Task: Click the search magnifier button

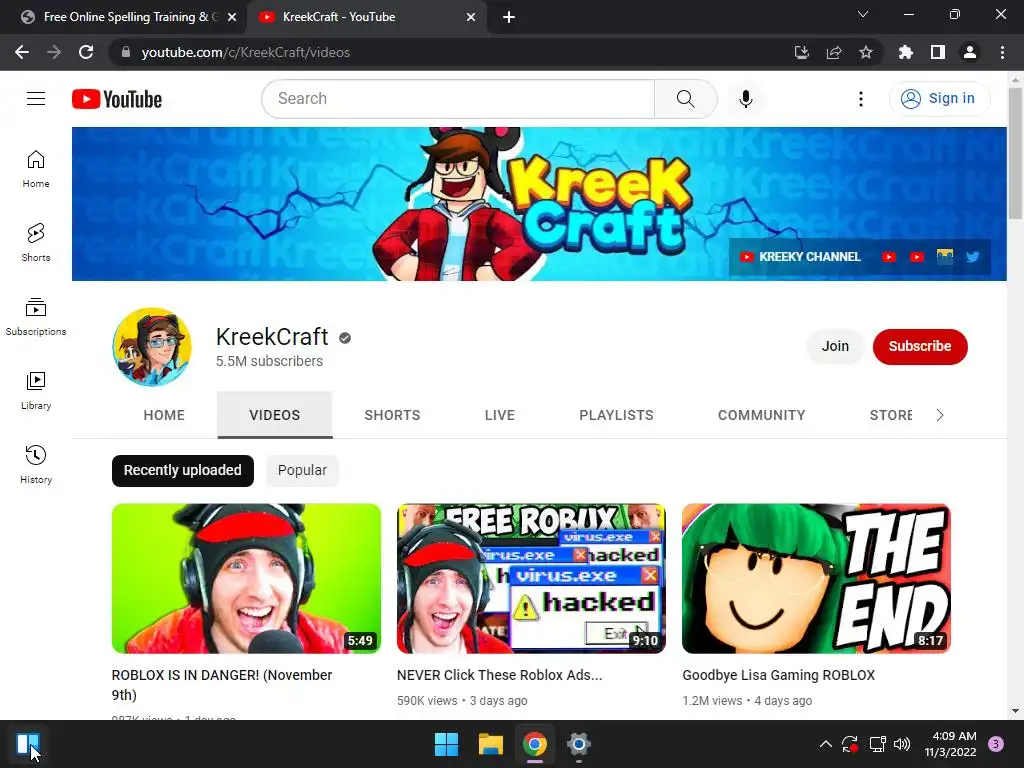Action: [685, 99]
